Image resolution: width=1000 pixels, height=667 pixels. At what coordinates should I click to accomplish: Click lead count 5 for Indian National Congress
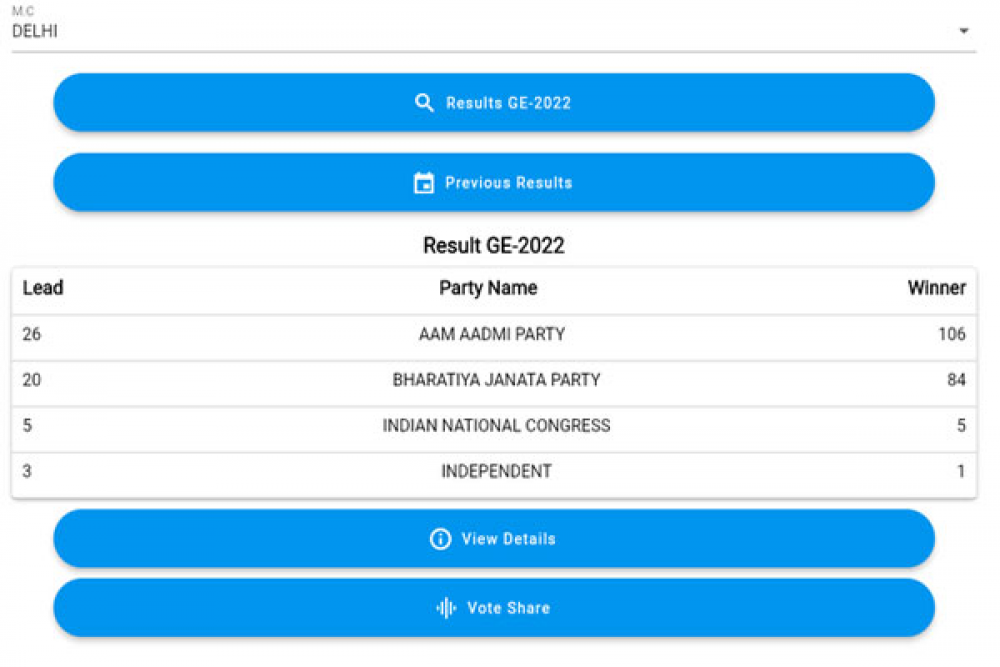click(x=27, y=425)
